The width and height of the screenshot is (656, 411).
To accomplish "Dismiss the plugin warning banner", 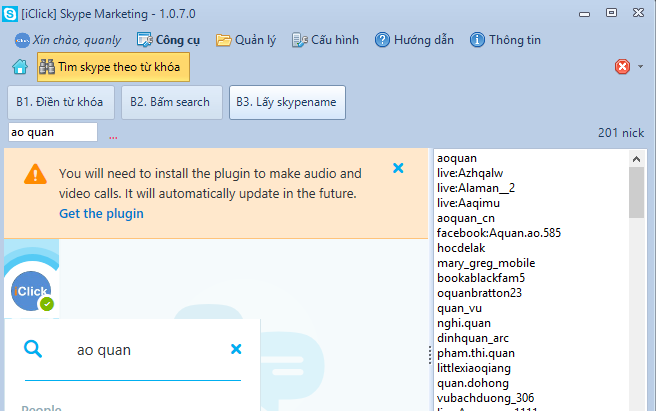I will coord(398,168).
